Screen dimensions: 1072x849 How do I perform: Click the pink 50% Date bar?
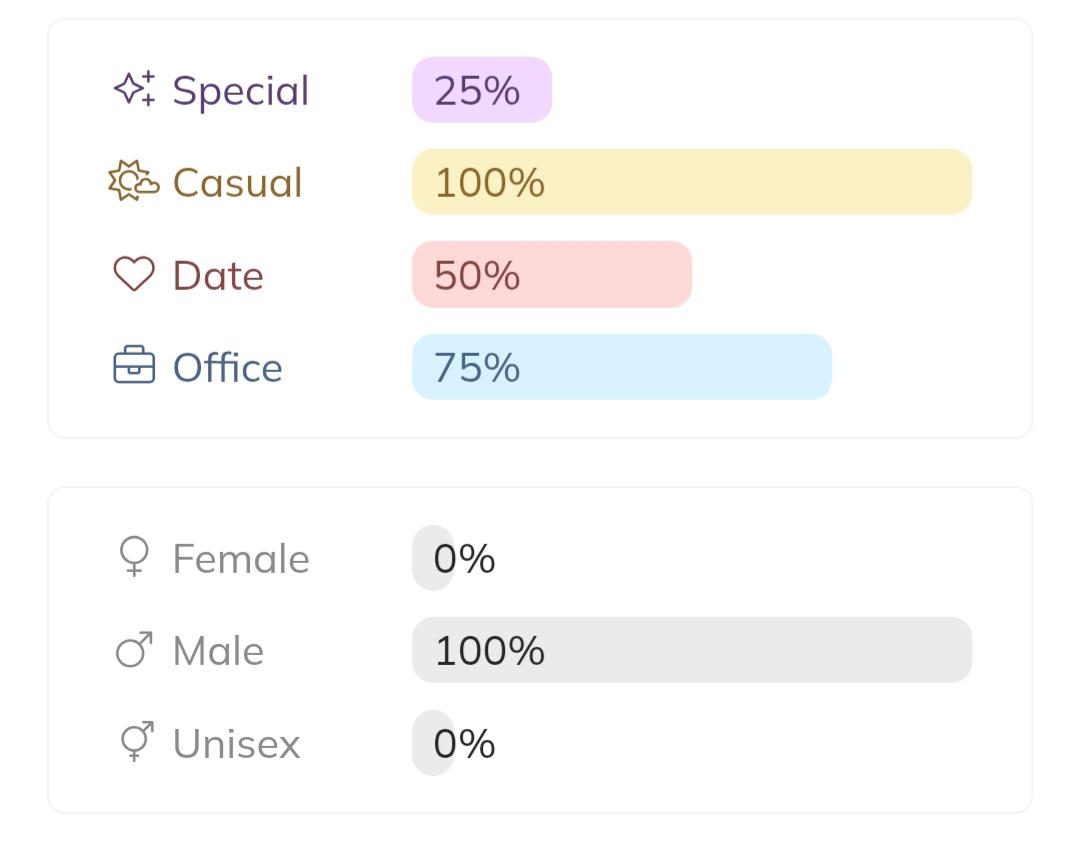[552, 274]
